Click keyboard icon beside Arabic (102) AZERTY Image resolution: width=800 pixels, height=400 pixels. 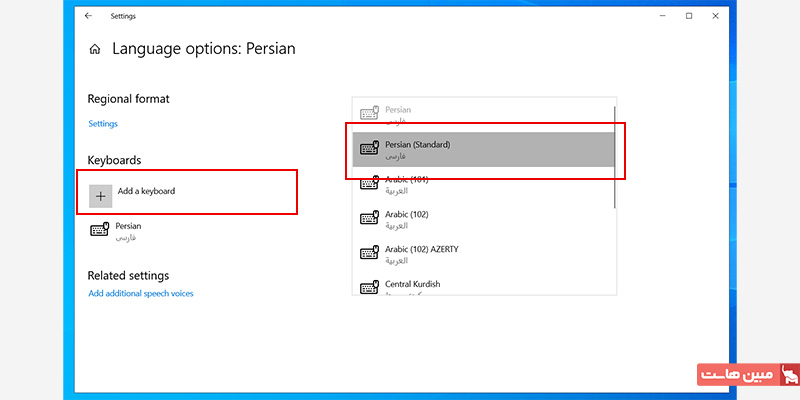tap(369, 253)
